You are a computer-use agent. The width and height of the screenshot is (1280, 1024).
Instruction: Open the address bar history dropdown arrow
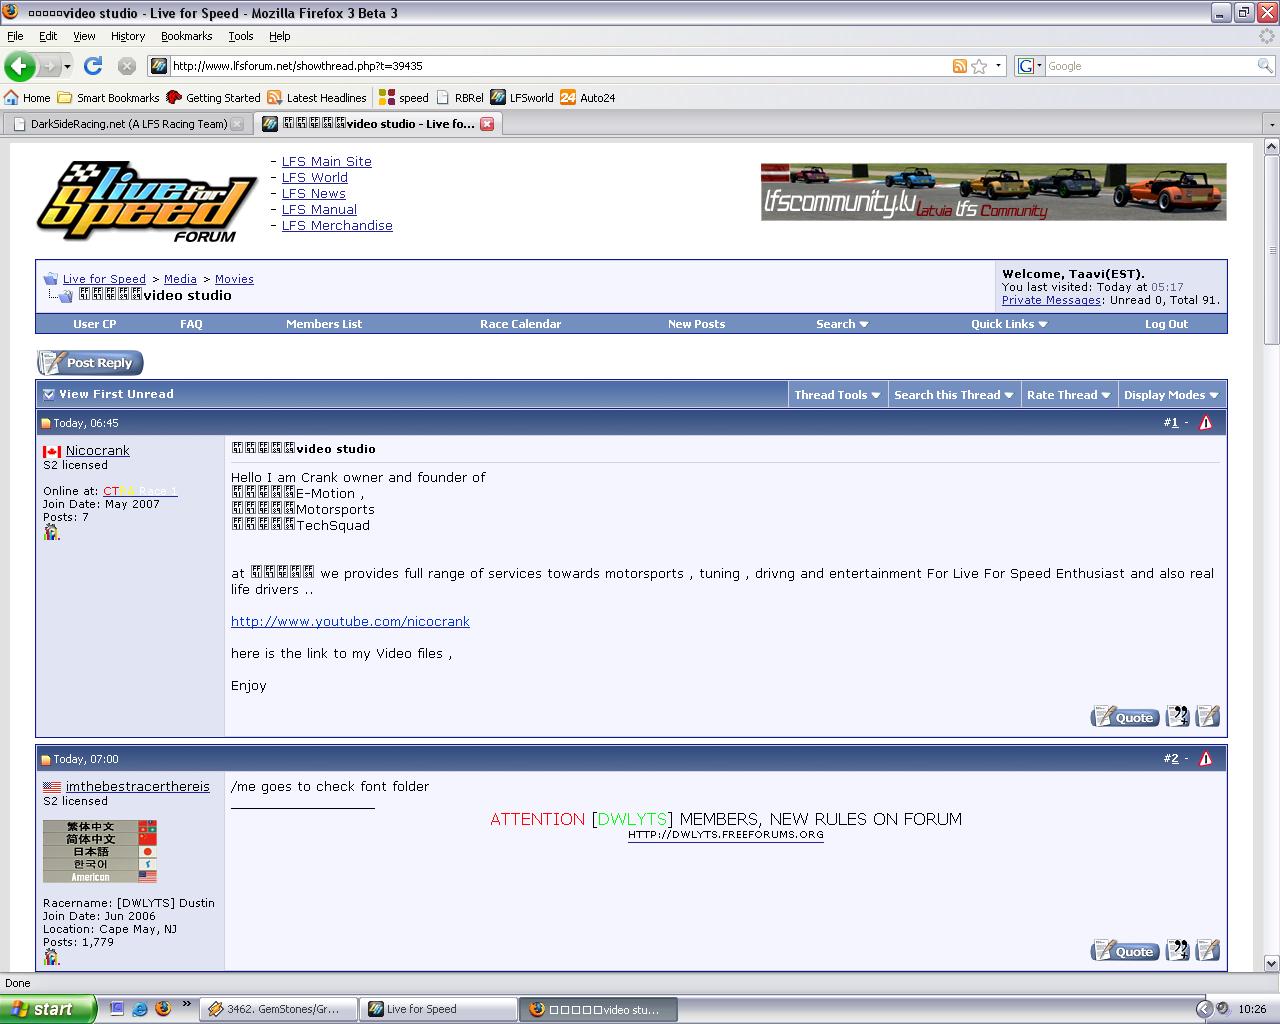998,66
